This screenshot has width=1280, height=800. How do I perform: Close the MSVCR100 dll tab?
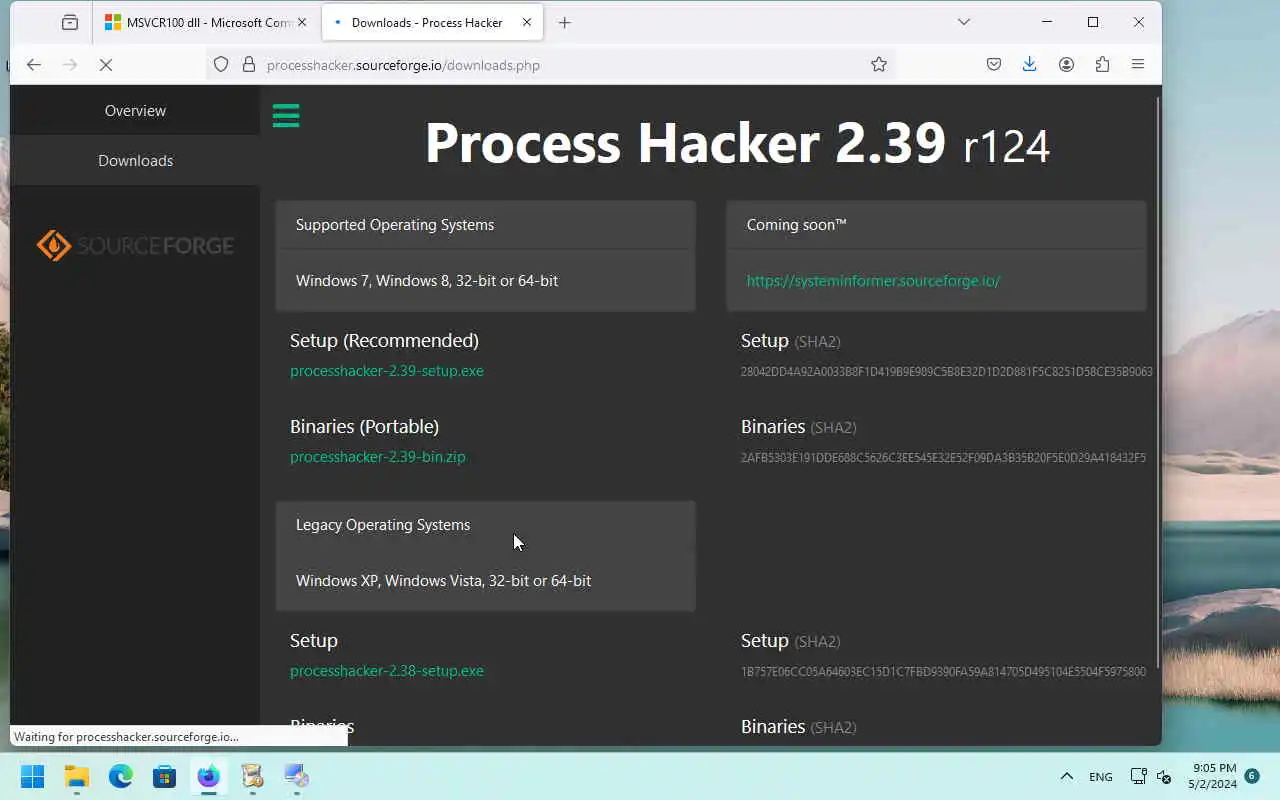[302, 22]
